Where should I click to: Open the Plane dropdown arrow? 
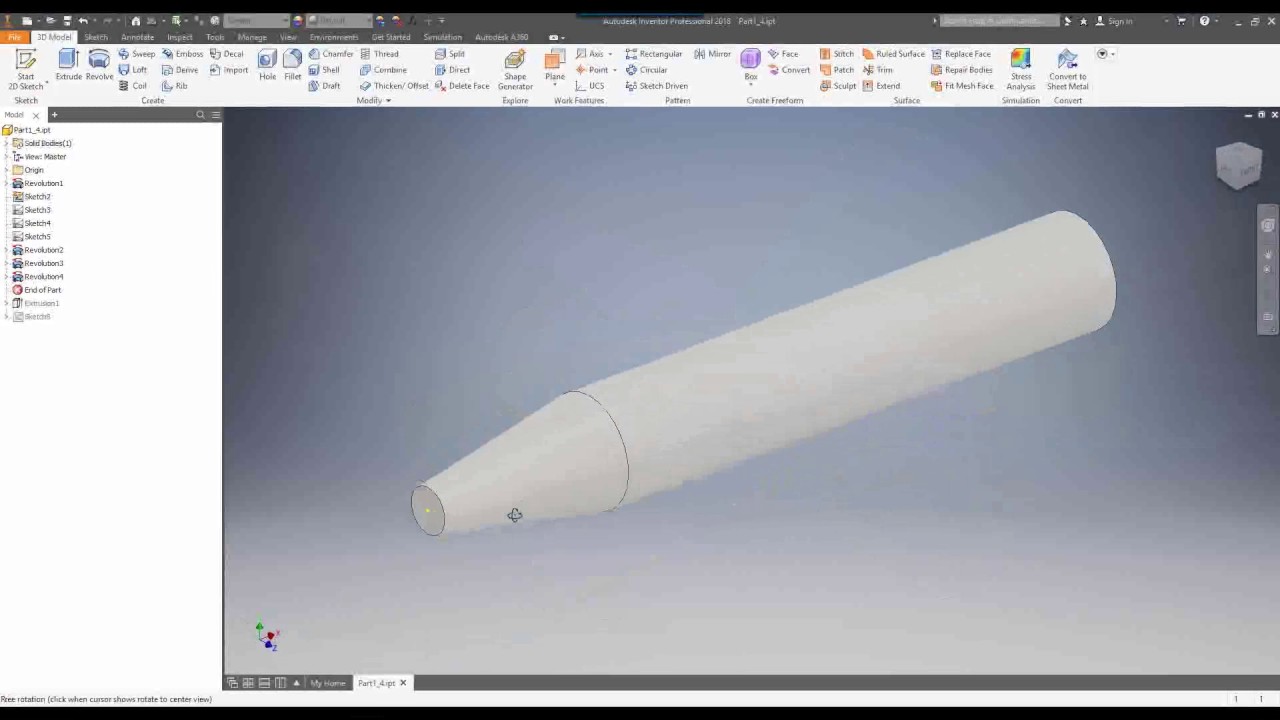click(555, 86)
